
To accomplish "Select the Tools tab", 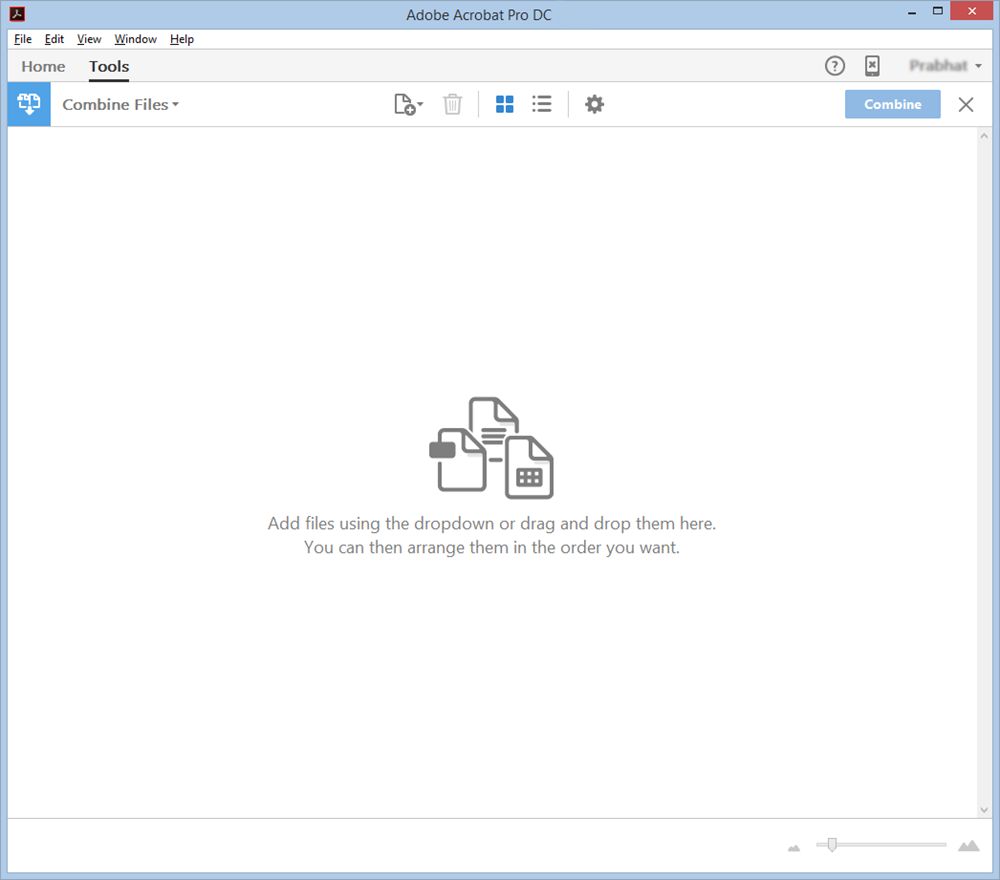I will (109, 66).
